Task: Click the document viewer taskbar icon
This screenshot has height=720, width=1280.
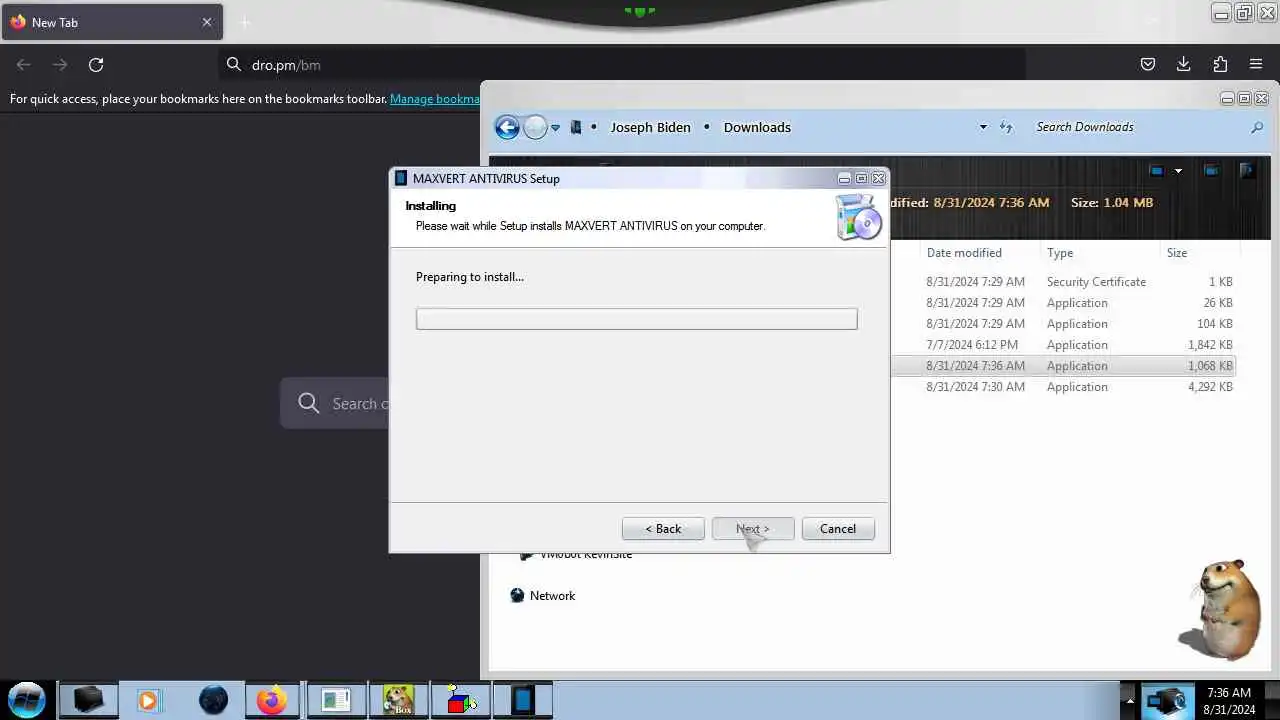Action: pos(336,700)
